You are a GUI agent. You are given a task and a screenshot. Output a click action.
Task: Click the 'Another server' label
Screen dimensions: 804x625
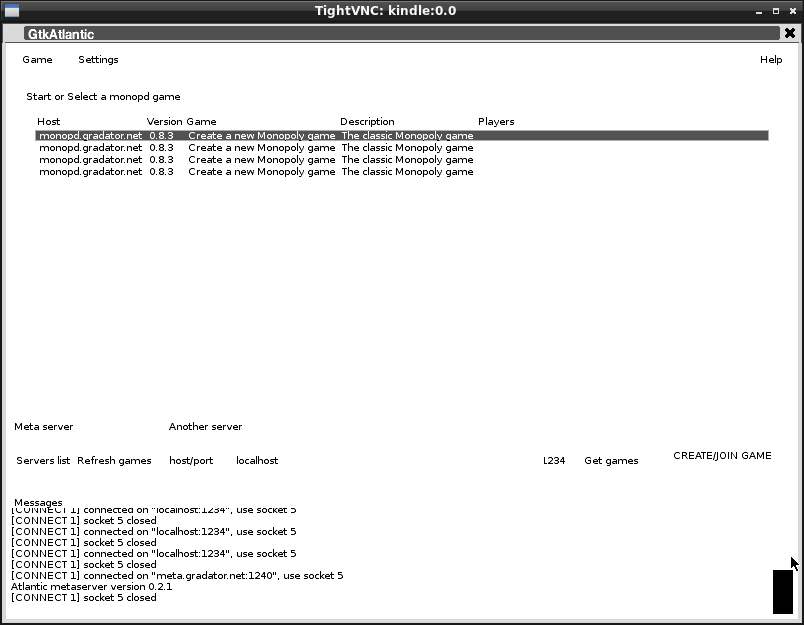pos(205,427)
